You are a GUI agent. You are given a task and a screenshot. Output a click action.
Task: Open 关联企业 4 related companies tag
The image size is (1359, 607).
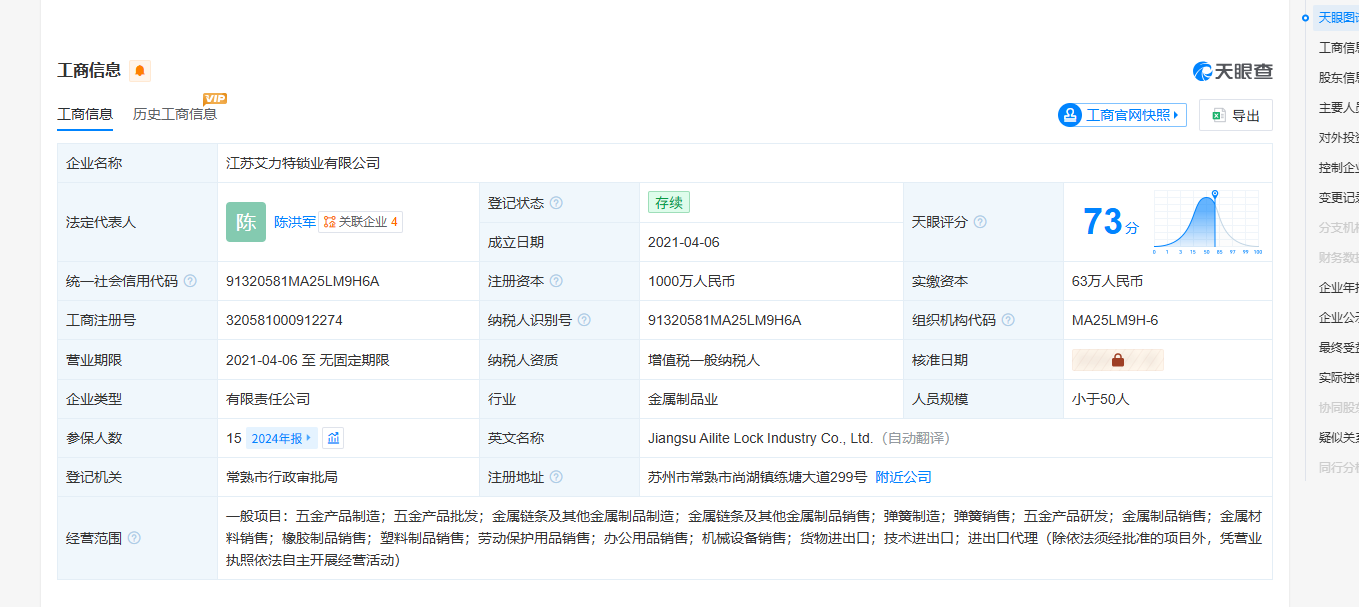click(361, 222)
